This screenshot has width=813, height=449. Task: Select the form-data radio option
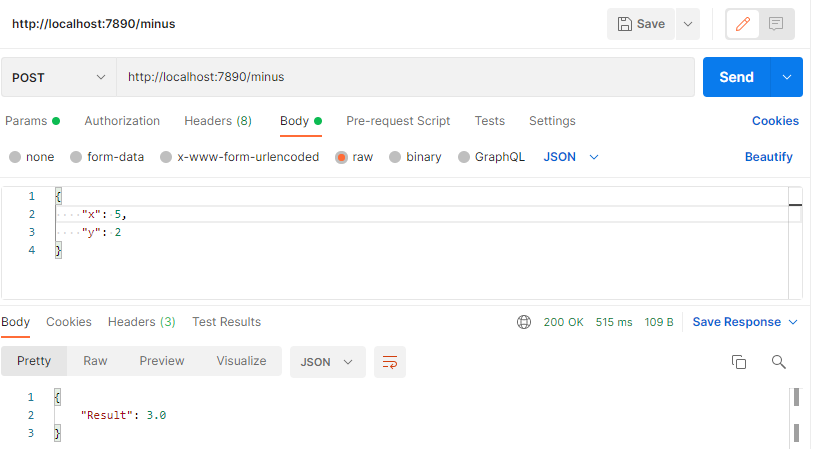click(x=76, y=157)
